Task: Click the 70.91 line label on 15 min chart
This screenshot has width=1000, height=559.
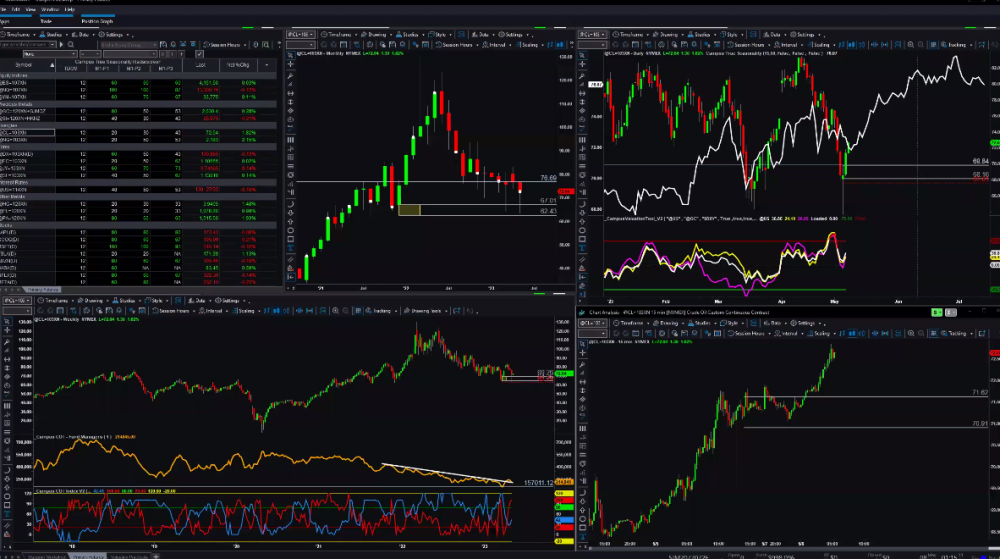Action: [980, 423]
